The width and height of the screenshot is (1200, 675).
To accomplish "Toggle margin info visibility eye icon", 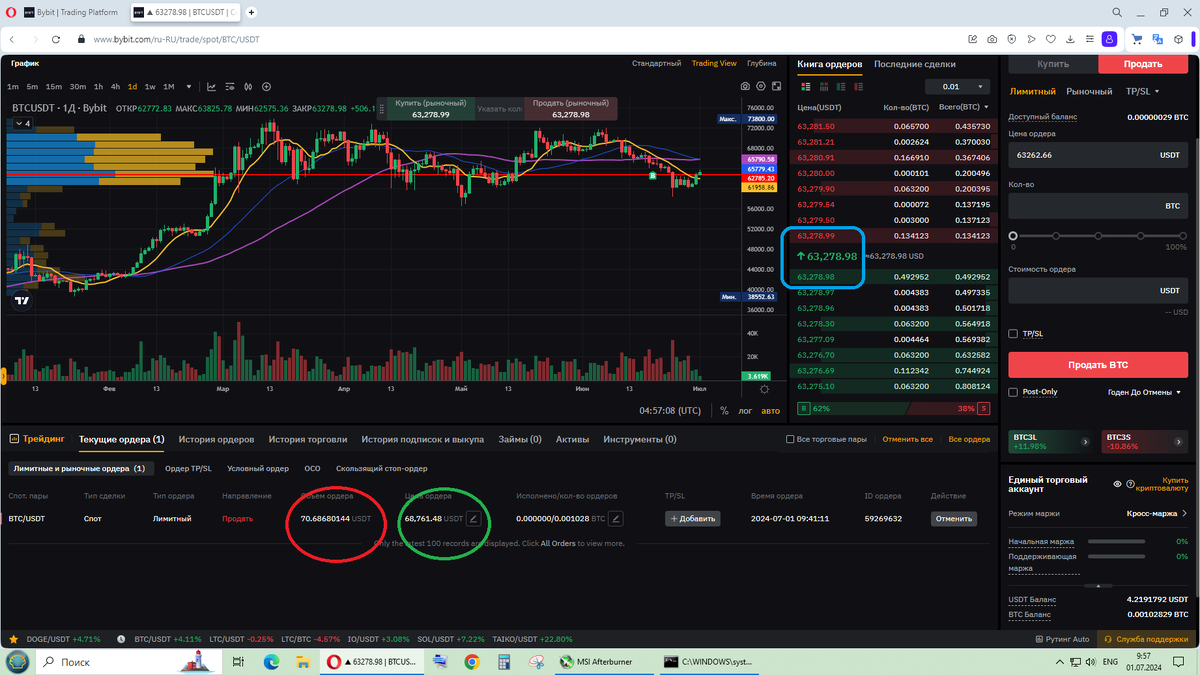I will point(1118,484).
